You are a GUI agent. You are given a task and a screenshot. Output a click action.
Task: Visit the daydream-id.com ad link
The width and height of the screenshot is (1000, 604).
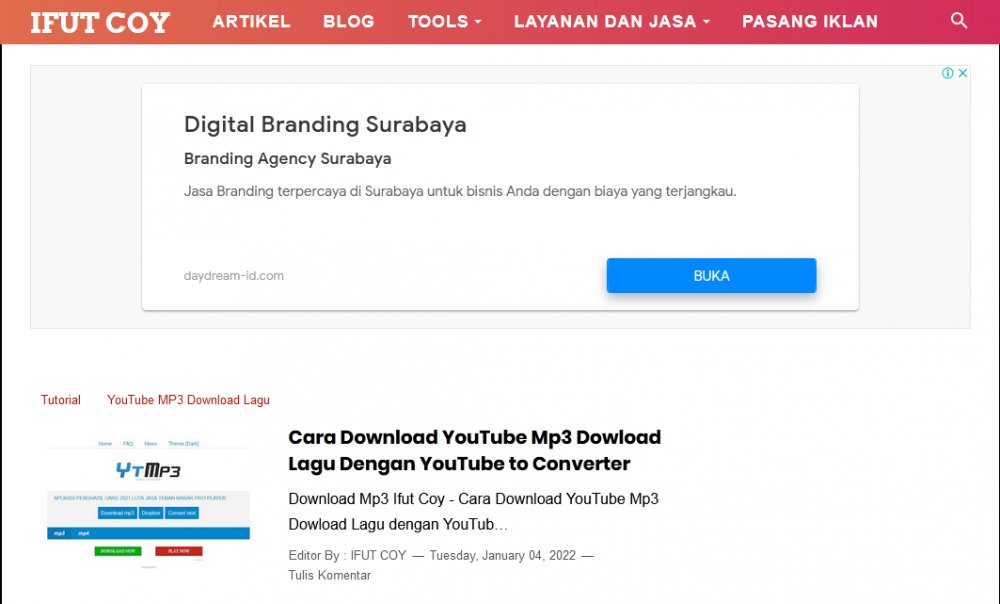[x=233, y=276]
